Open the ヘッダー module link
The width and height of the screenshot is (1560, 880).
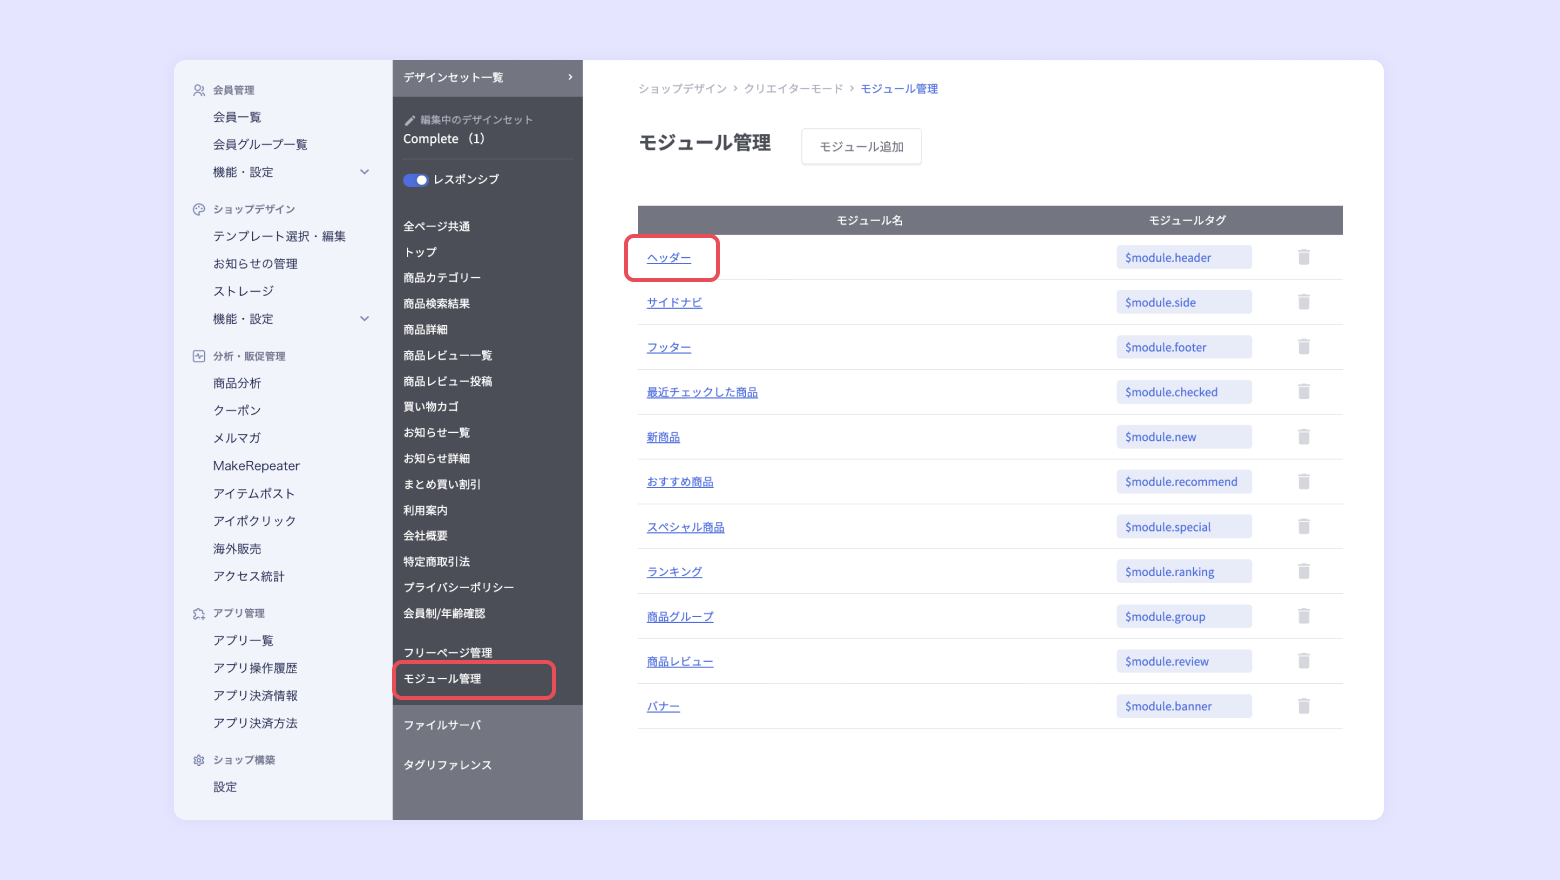(x=669, y=257)
